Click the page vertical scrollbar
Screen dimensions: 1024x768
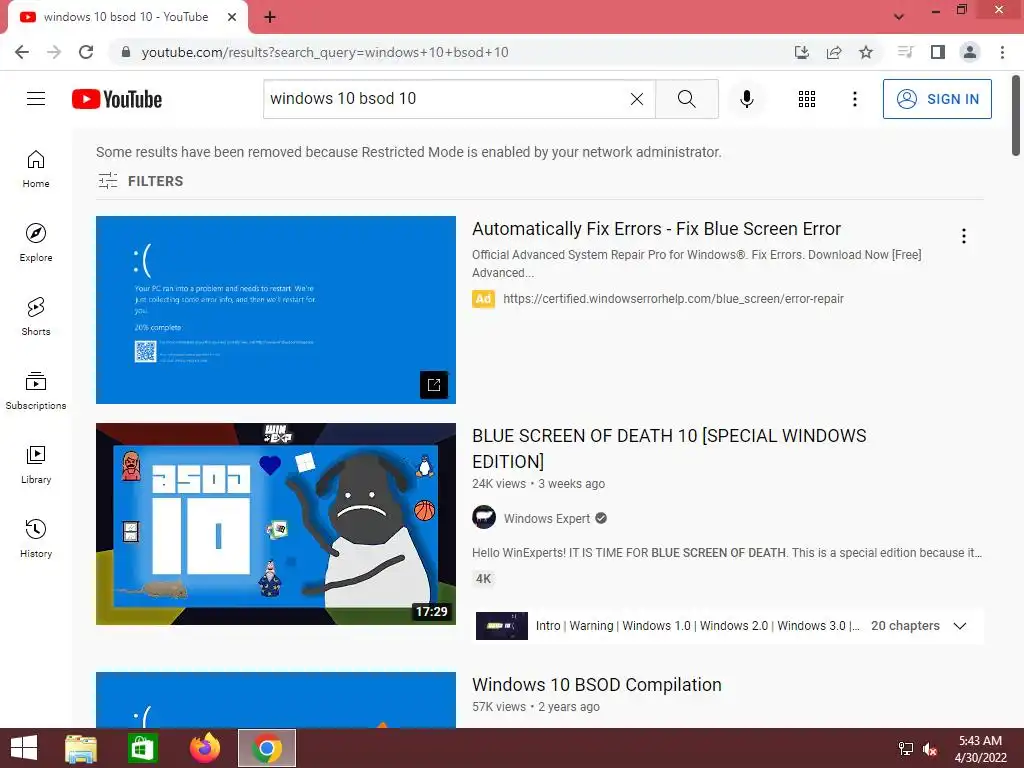[1016, 116]
